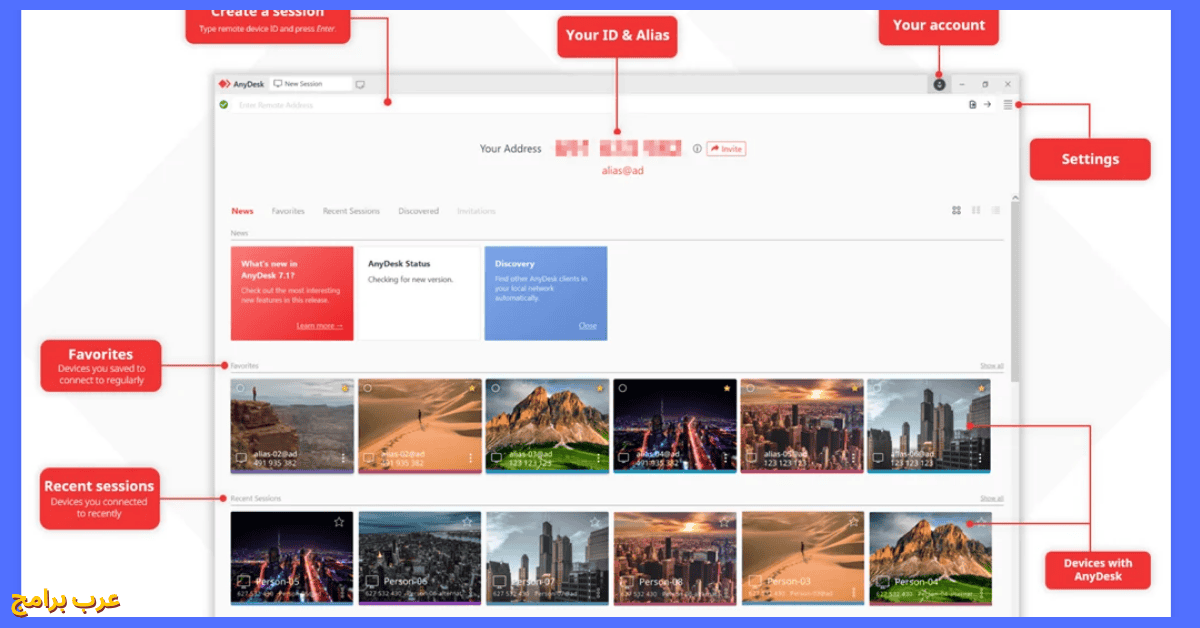This screenshot has height=628, width=1200.
Task: Connect to the Person-08 thumbnail
Action: (x=675, y=558)
